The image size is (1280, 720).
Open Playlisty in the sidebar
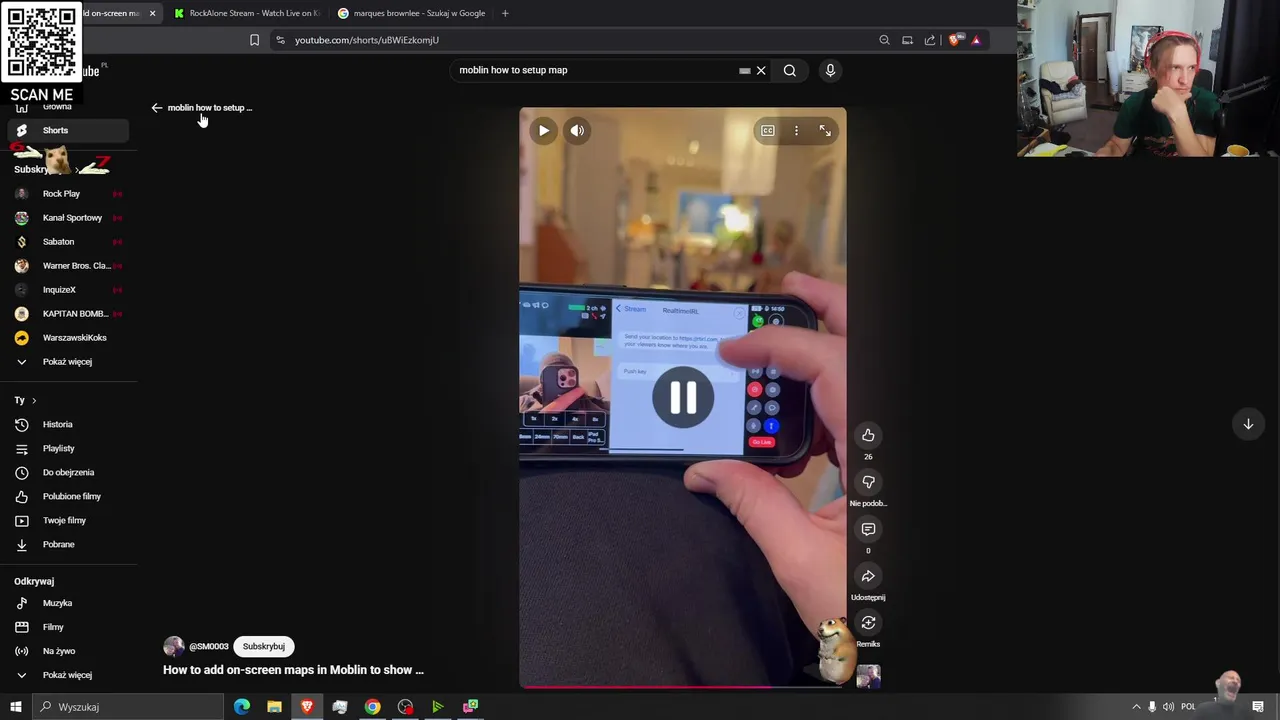click(x=68, y=448)
